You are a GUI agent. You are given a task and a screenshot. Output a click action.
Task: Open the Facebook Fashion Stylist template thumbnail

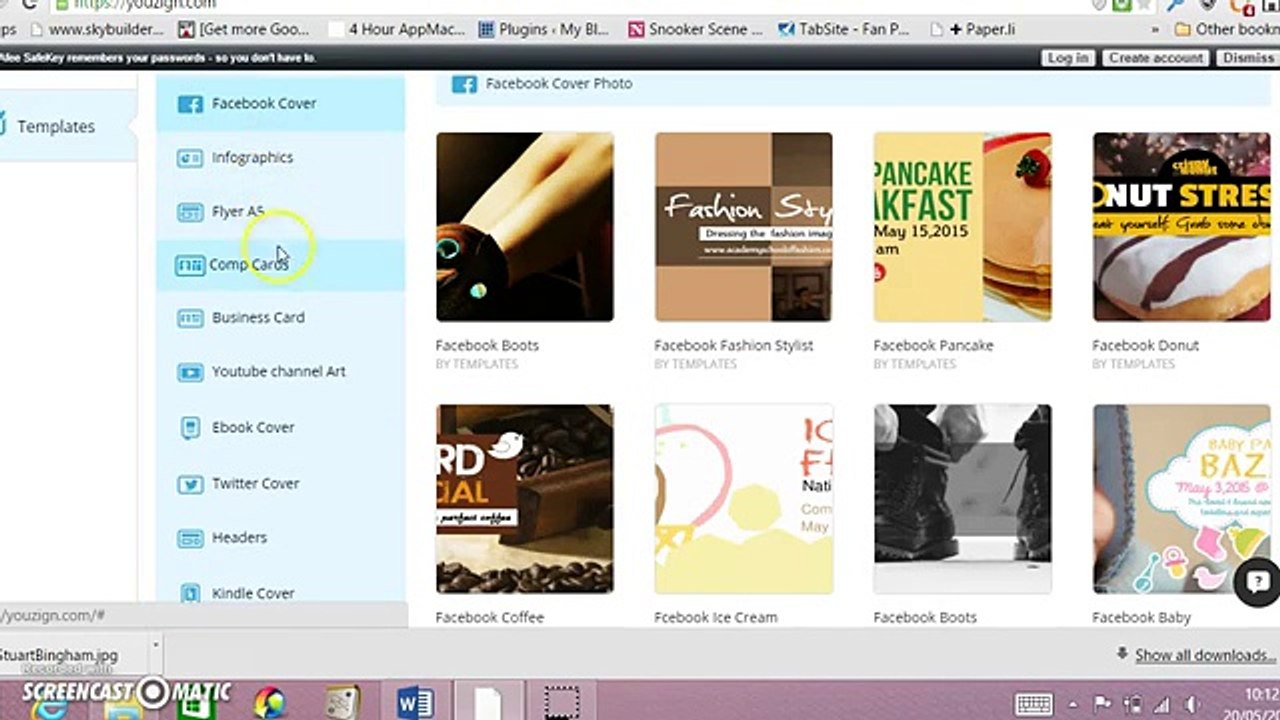tap(744, 227)
